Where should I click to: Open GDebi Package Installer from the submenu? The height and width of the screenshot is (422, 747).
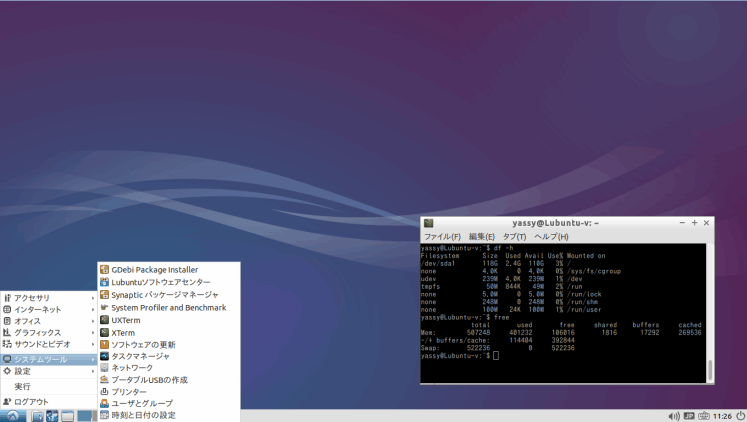(169, 270)
